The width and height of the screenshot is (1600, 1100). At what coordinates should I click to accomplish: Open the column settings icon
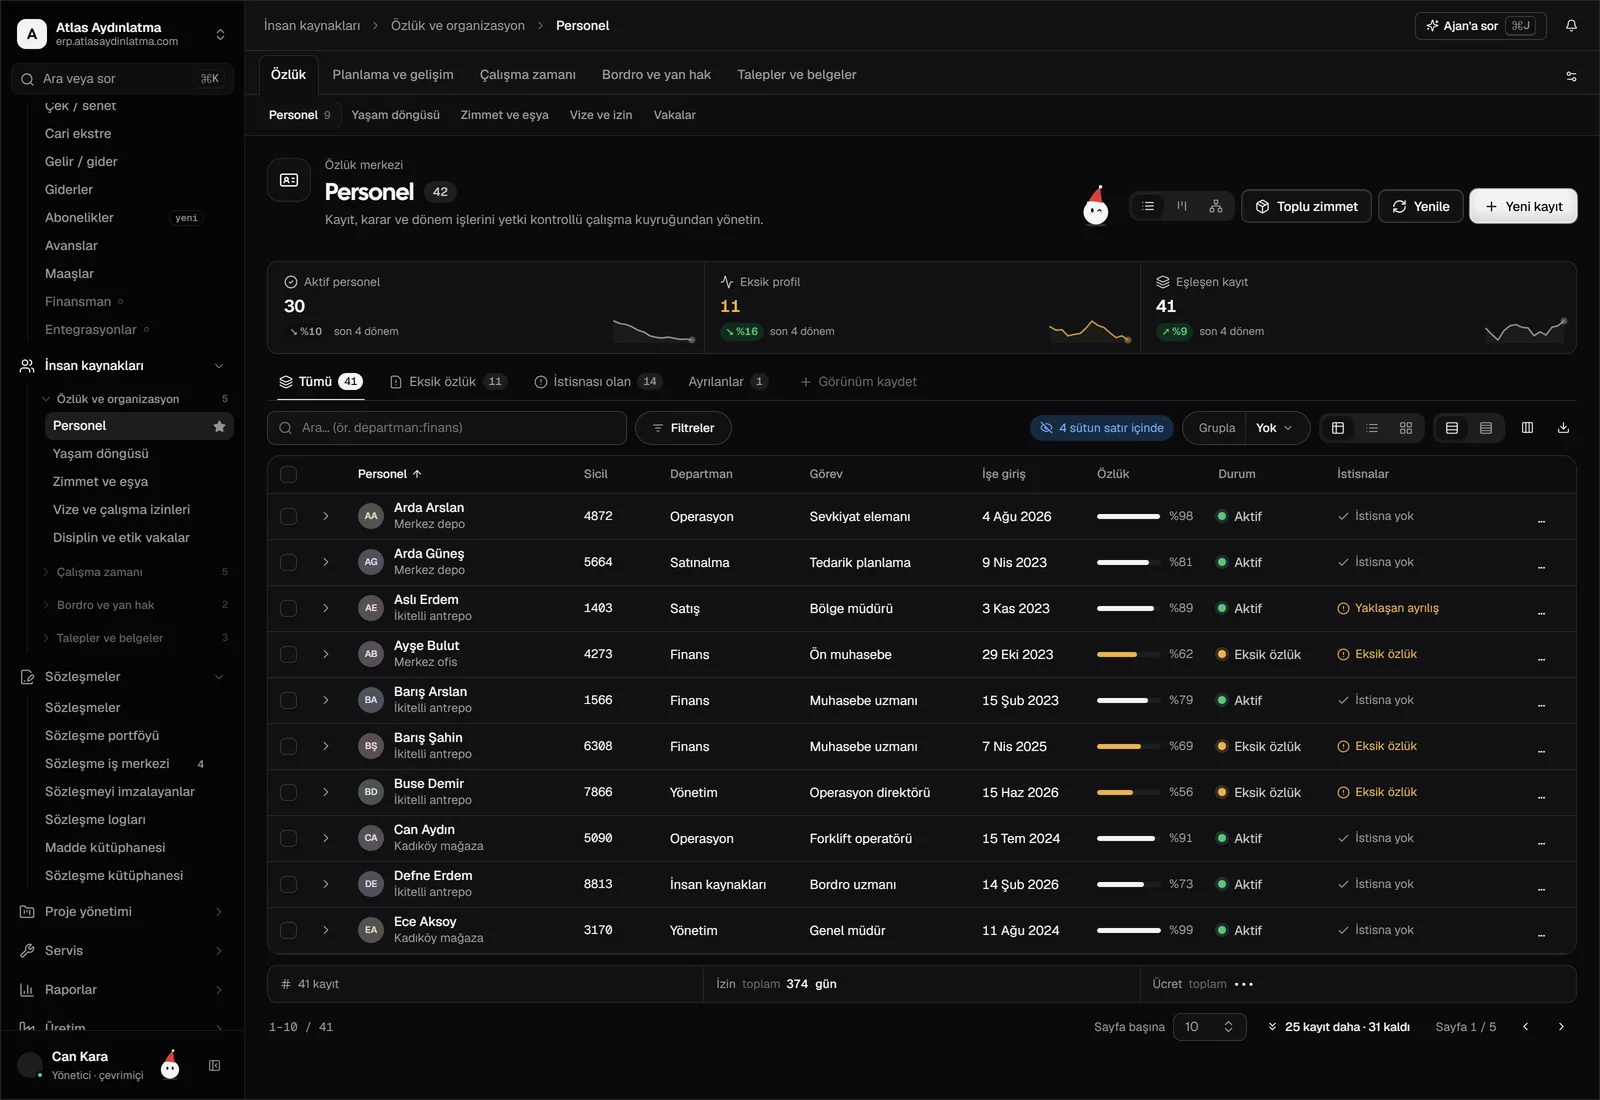click(1527, 428)
